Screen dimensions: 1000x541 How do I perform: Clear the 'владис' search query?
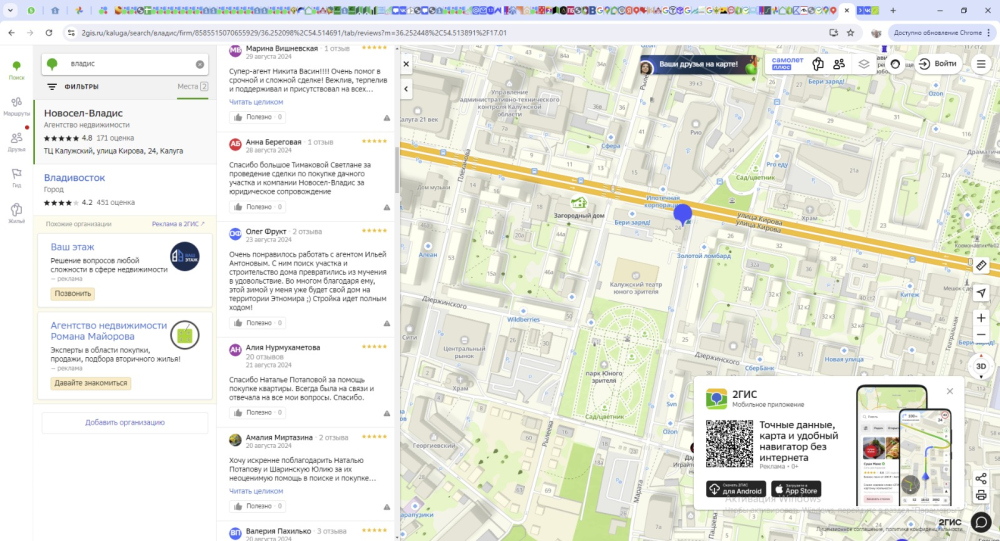200,64
